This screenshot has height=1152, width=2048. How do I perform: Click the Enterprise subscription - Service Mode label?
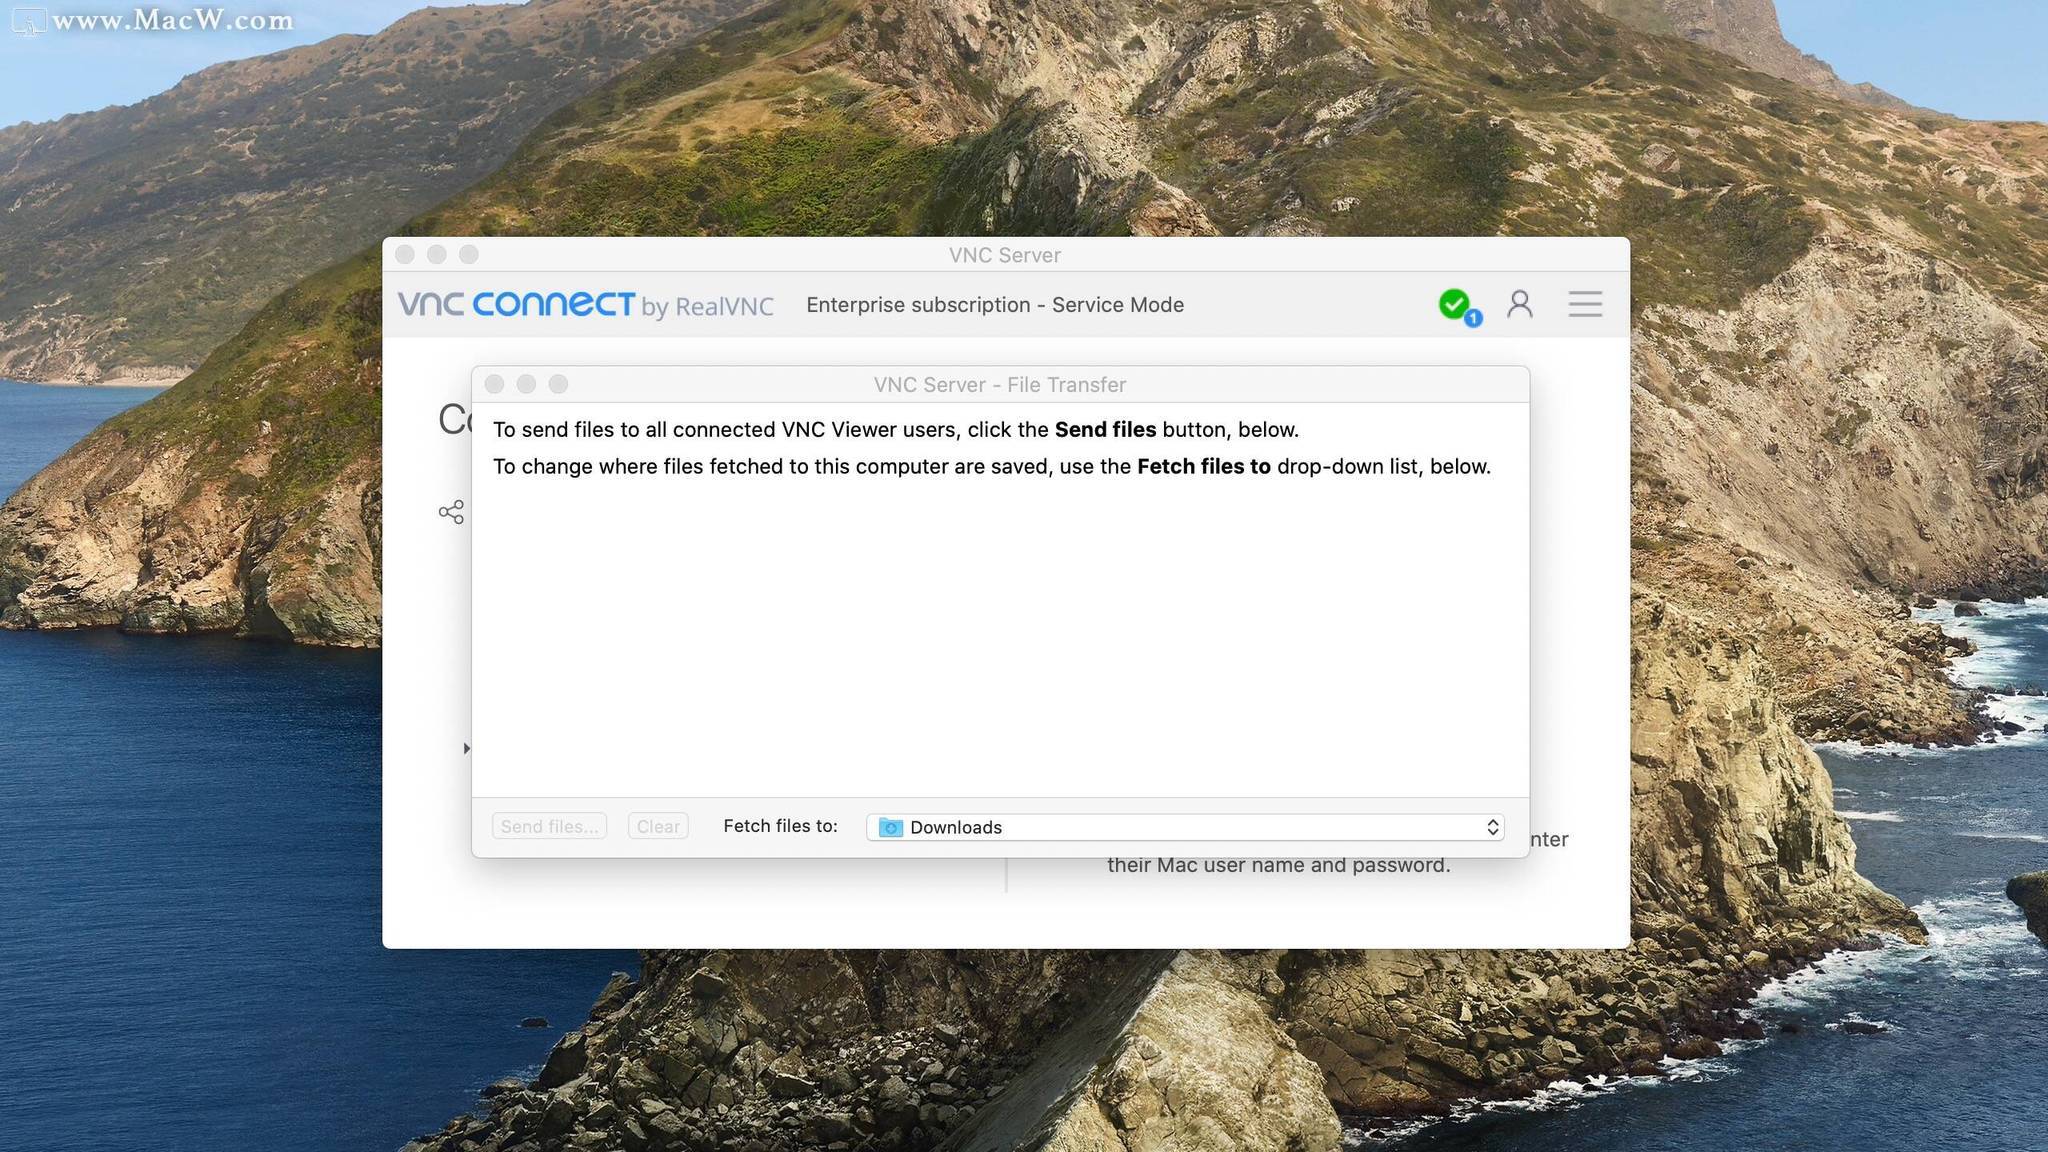[995, 305]
